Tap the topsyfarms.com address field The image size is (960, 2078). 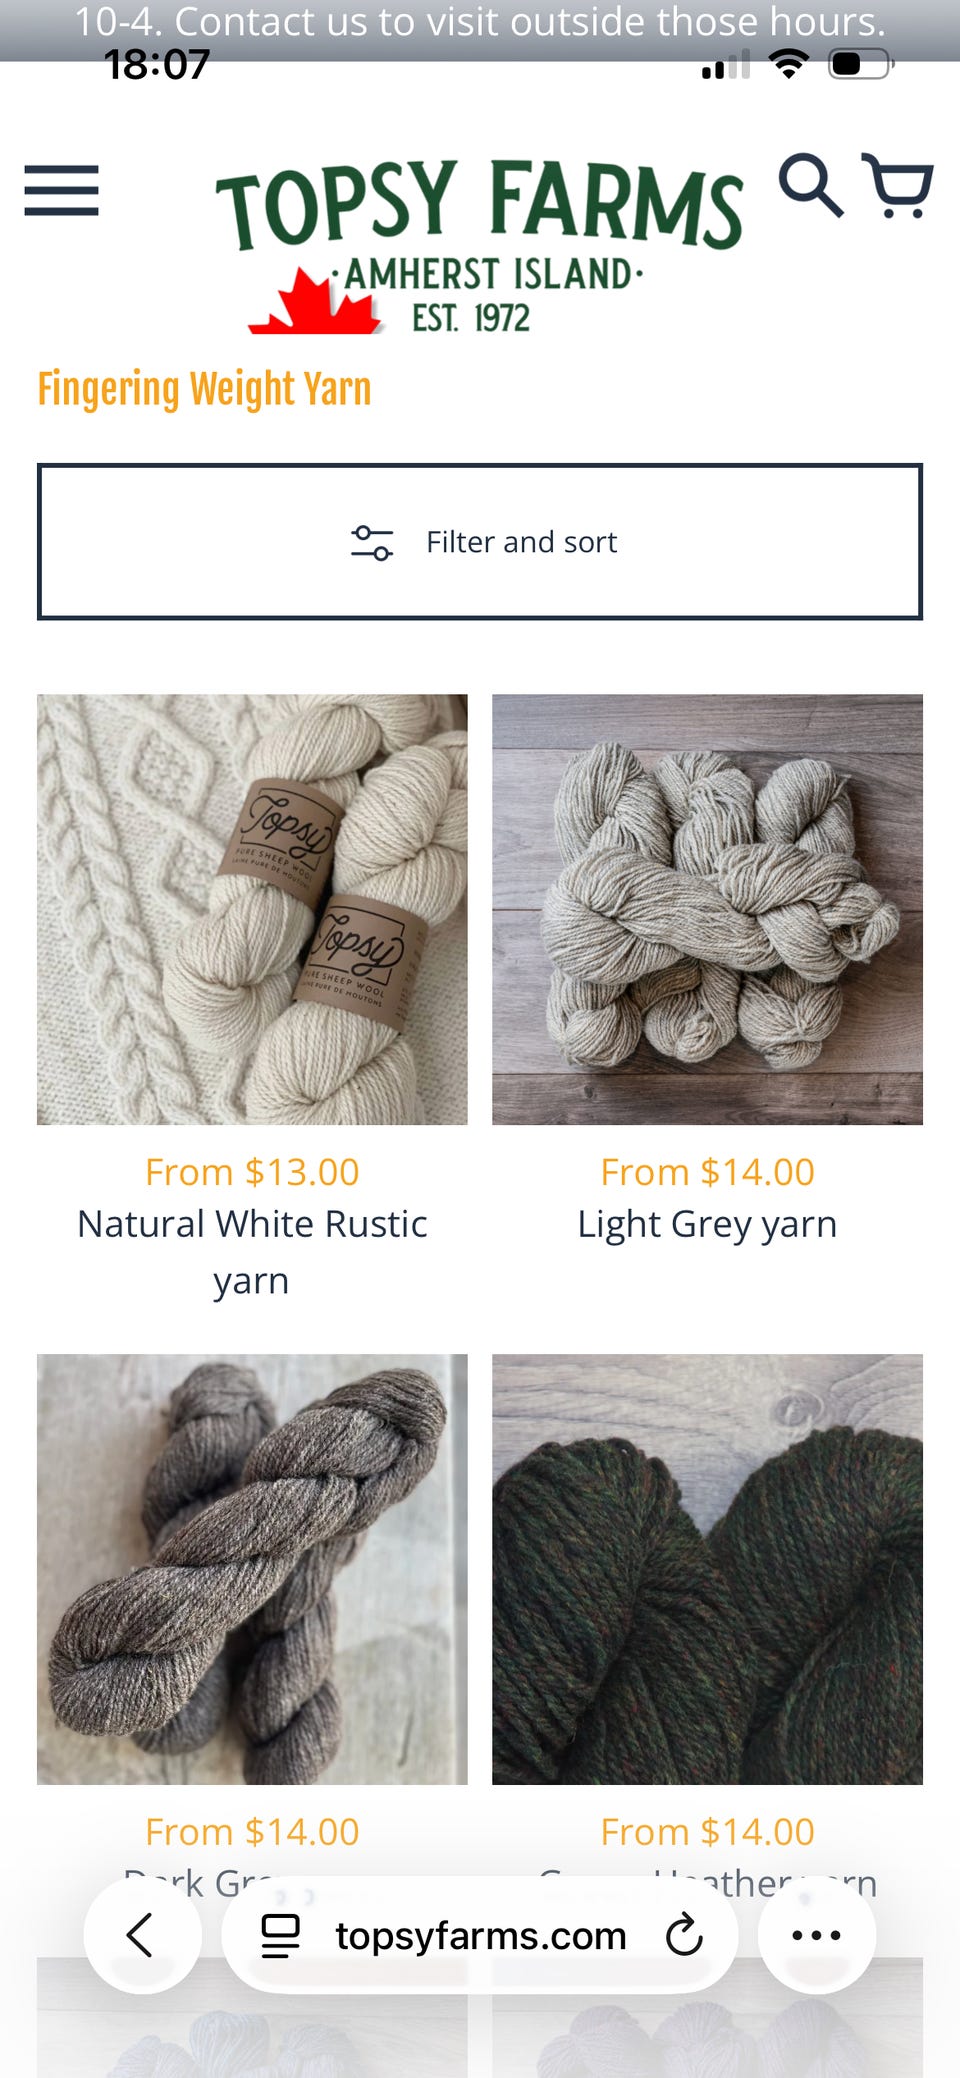tap(480, 1935)
